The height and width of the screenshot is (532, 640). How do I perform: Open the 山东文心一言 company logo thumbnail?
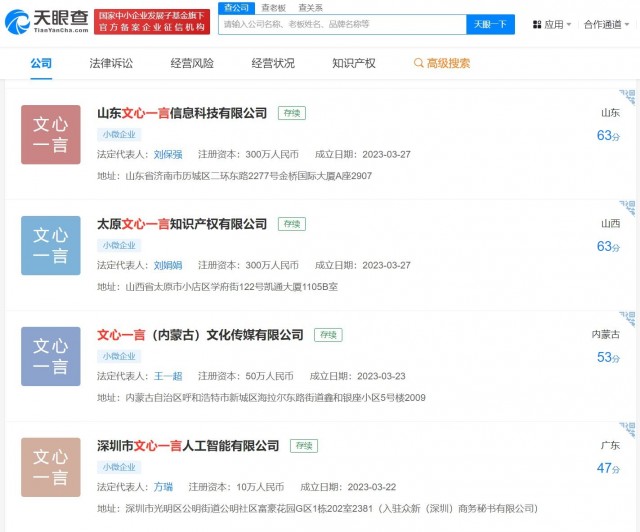(51, 135)
